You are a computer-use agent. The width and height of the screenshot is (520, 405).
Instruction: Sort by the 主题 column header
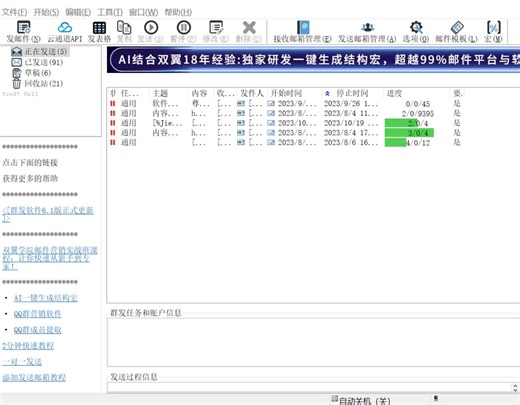click(x=160, y=93)
